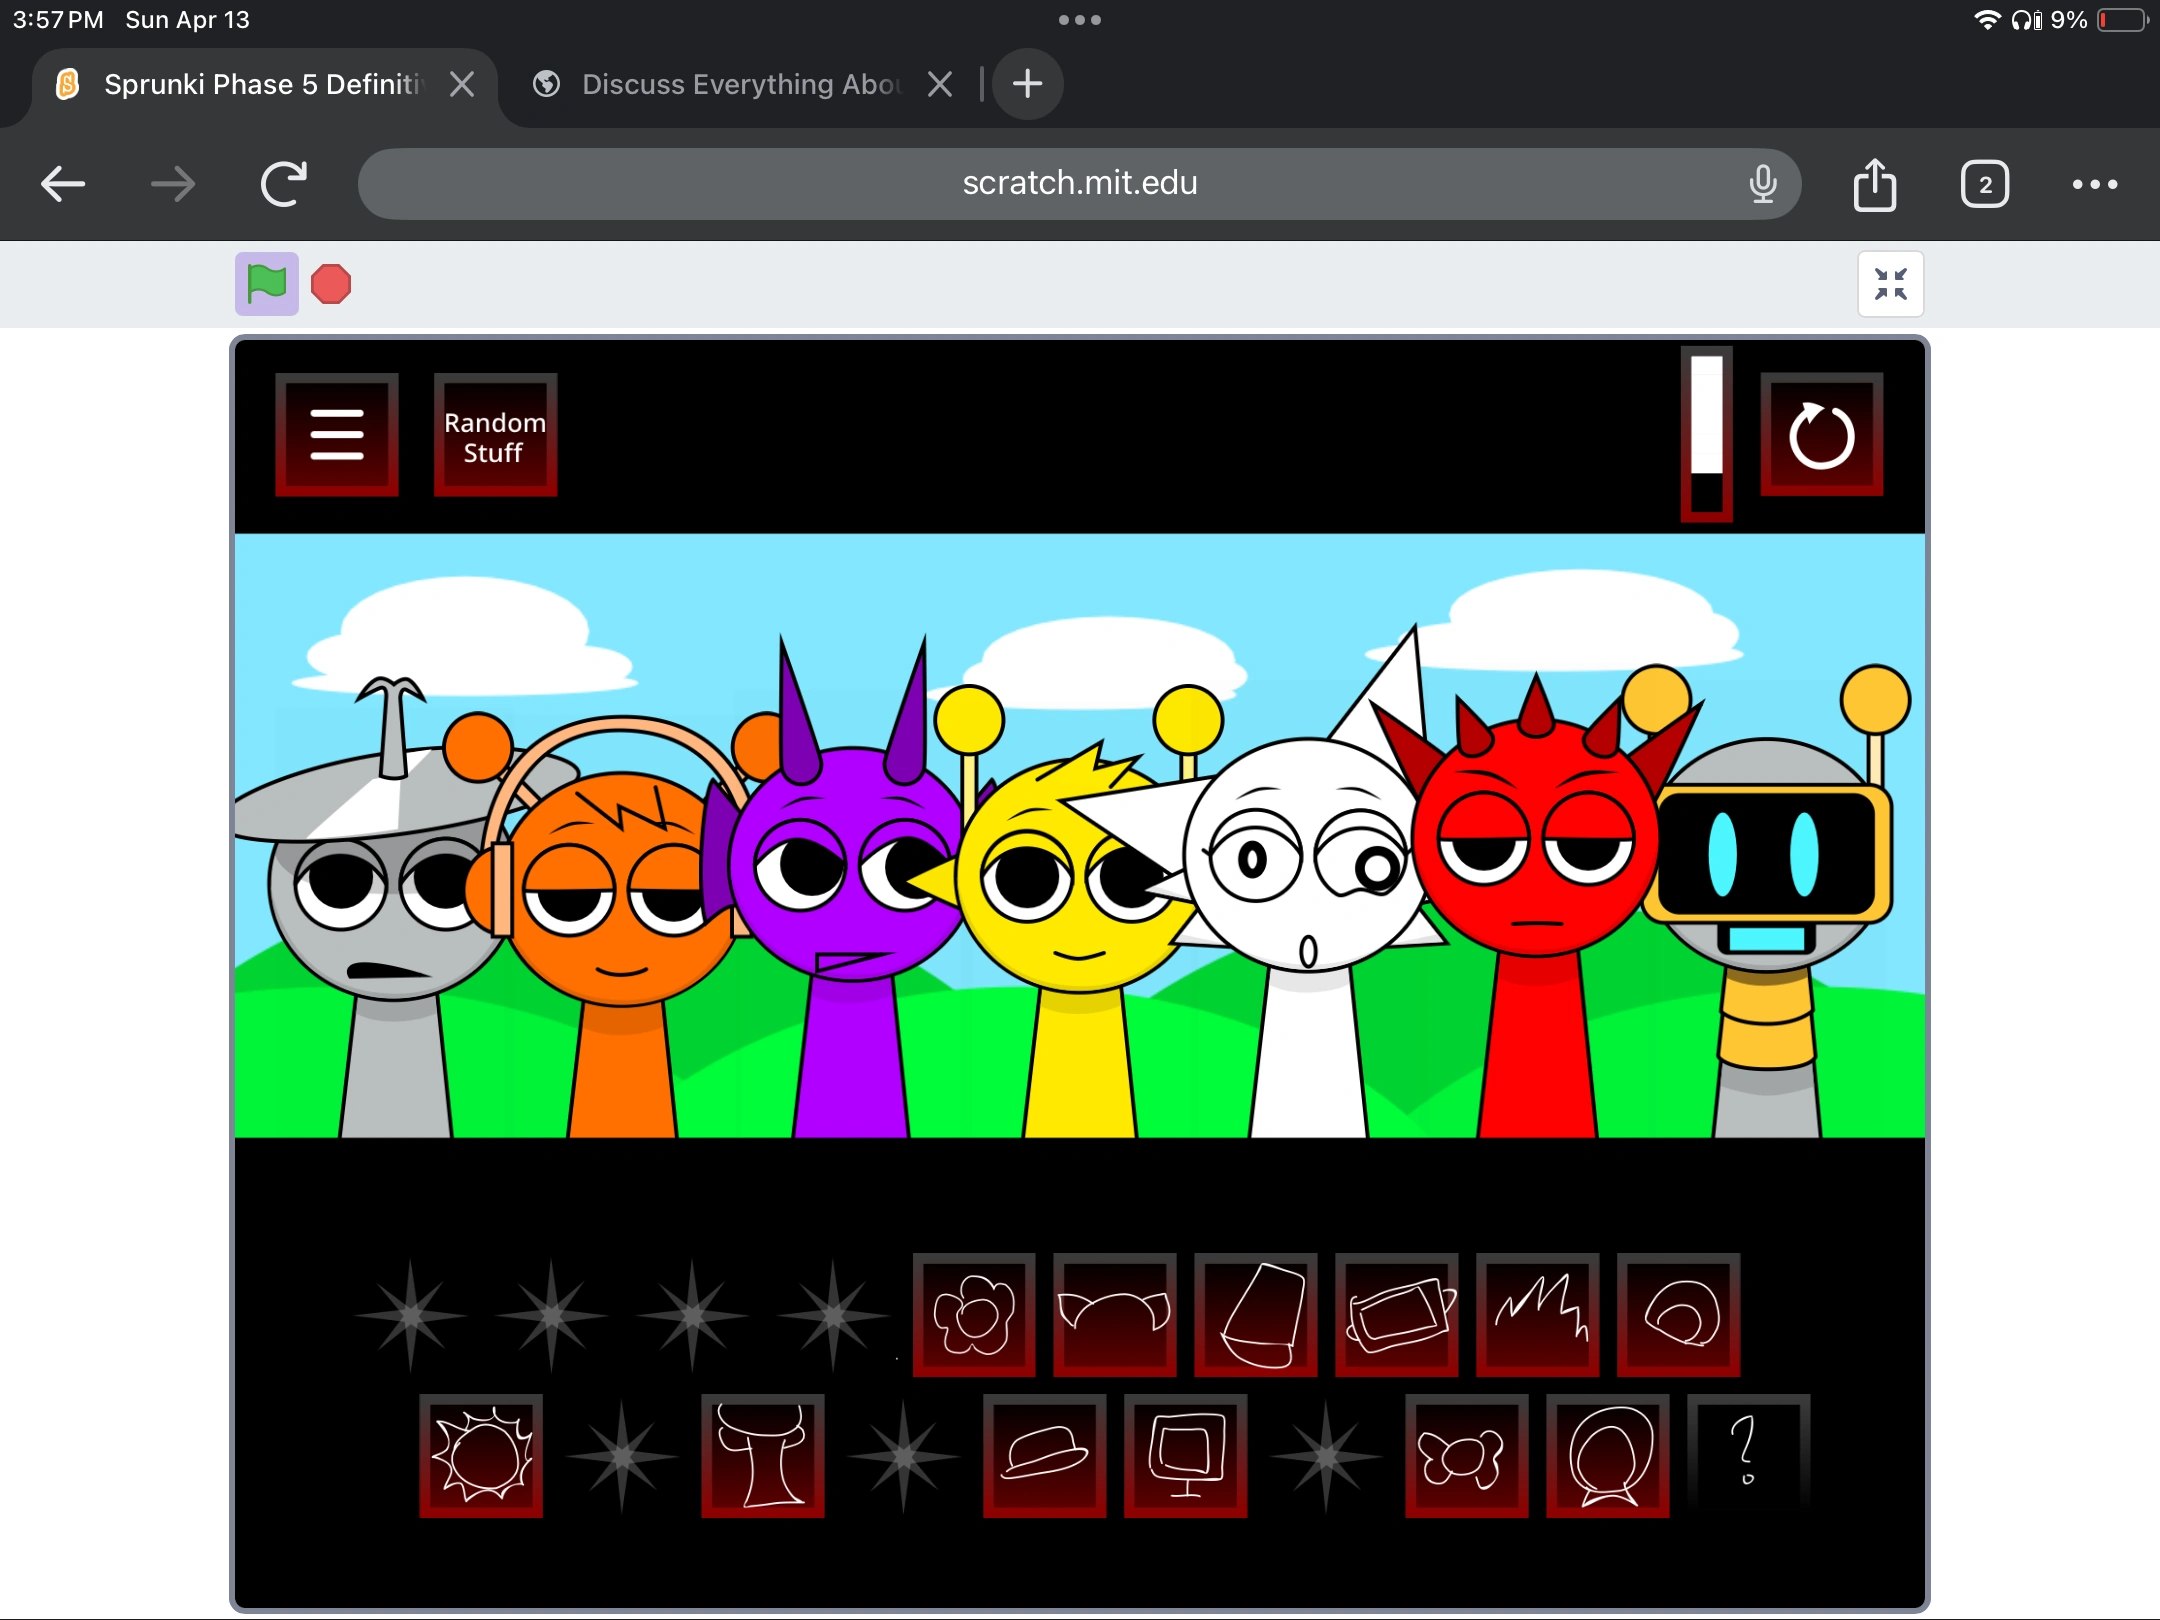Screen dimensions: 2160x1620
Task: Click the Random Stuff button
Action: coord(495,436)
